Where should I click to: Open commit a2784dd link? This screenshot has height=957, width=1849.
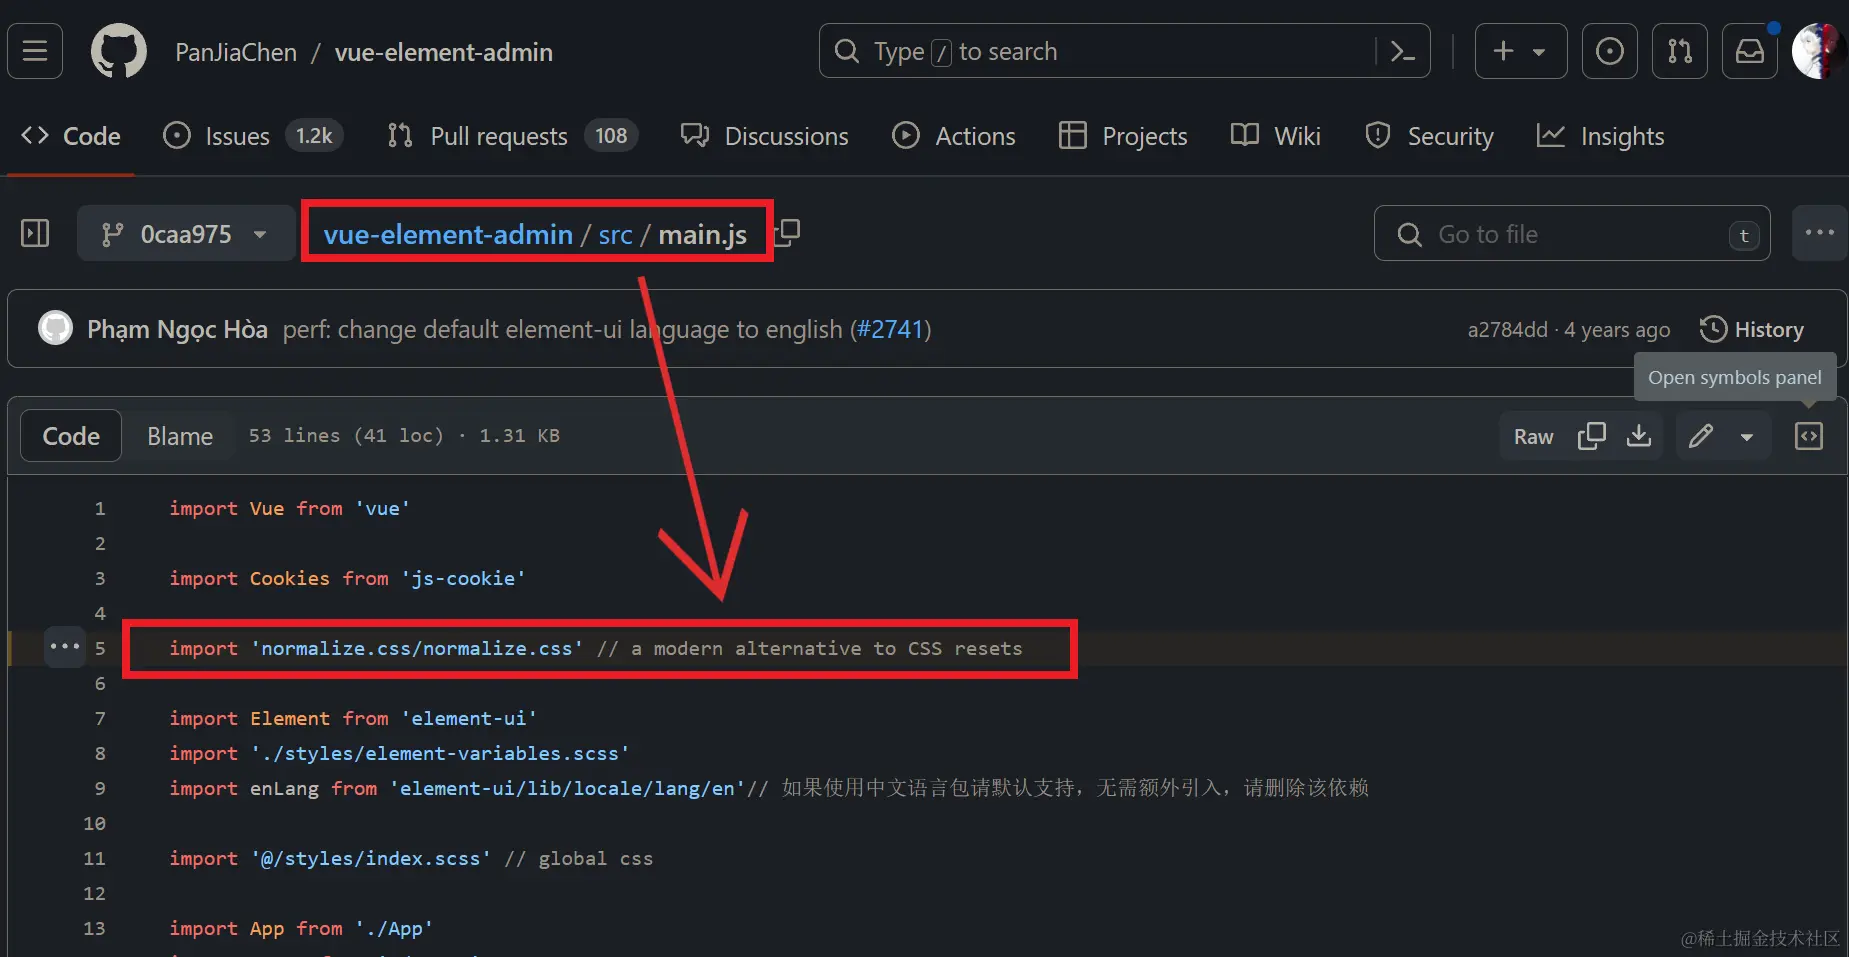pos(1507,330)
